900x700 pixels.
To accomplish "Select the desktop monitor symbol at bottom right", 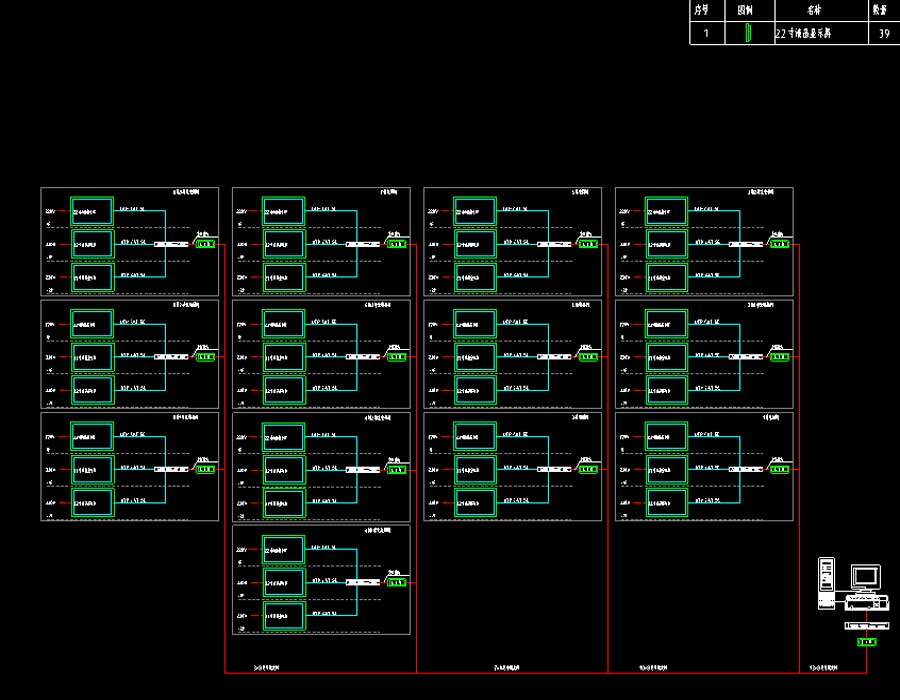I will [865, 577].
